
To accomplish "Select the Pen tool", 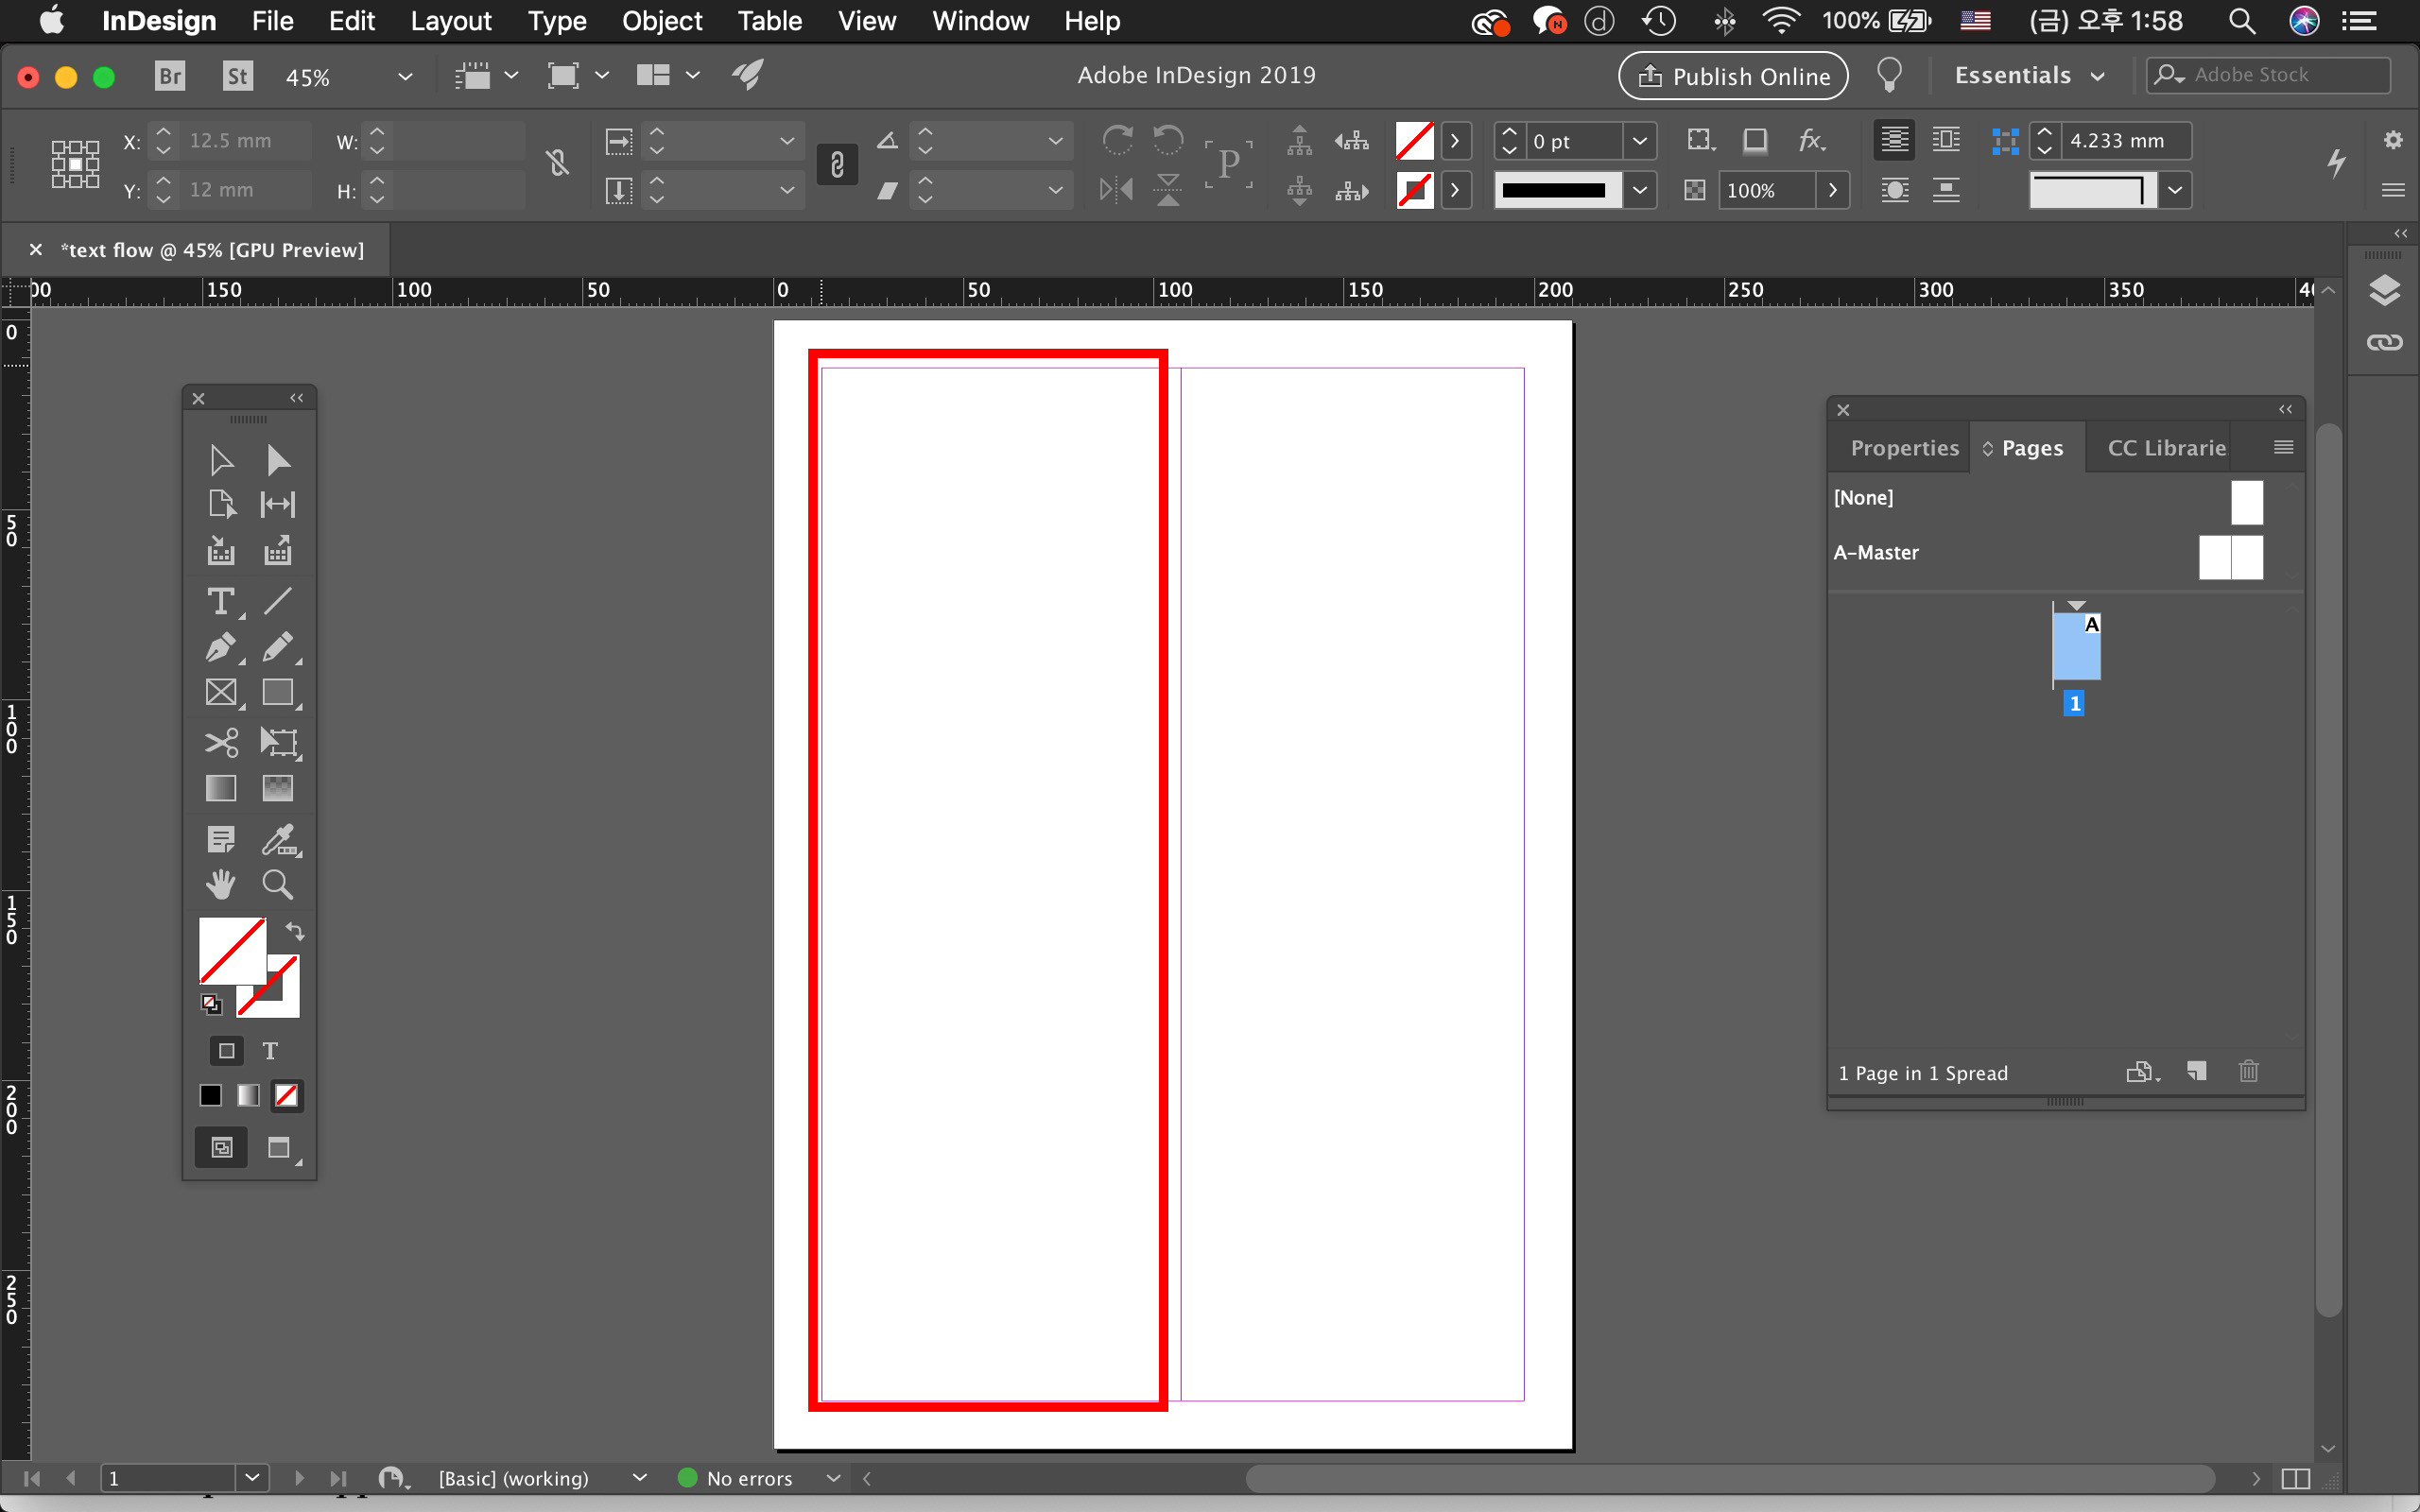I will coord(221,647).
